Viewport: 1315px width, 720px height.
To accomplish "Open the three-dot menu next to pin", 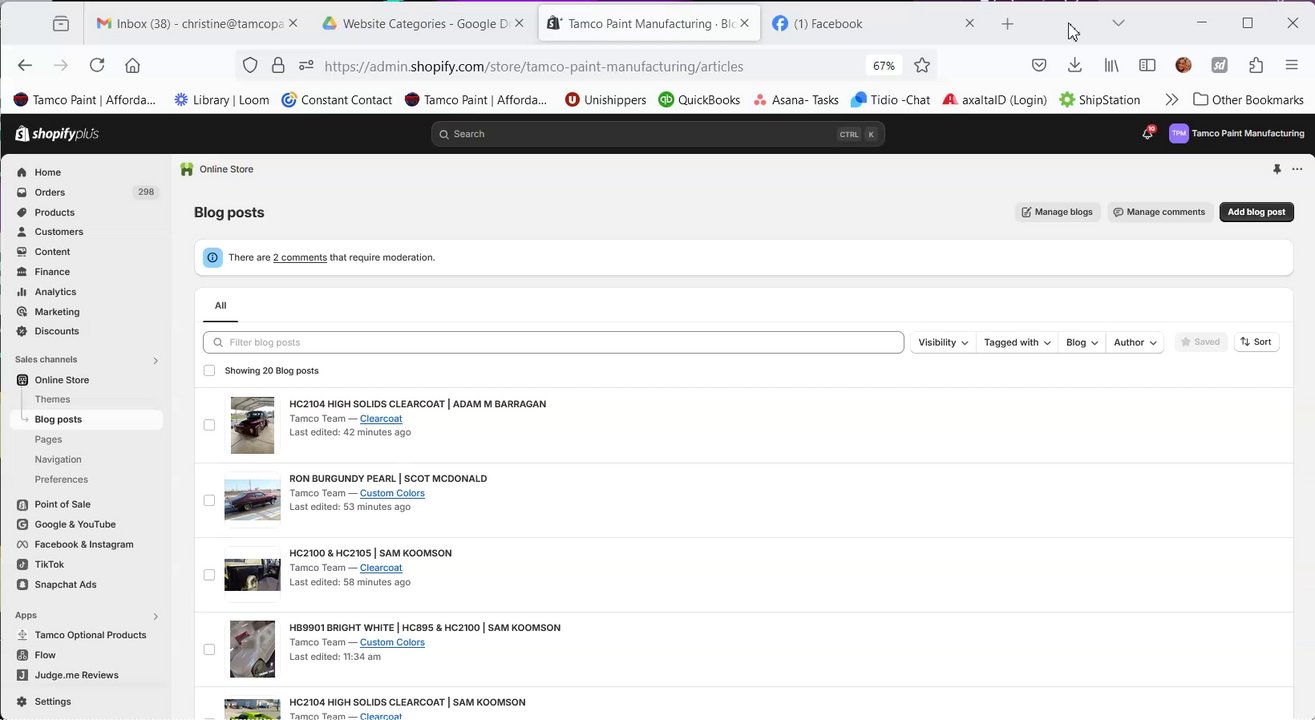I will click(1297, 169).
